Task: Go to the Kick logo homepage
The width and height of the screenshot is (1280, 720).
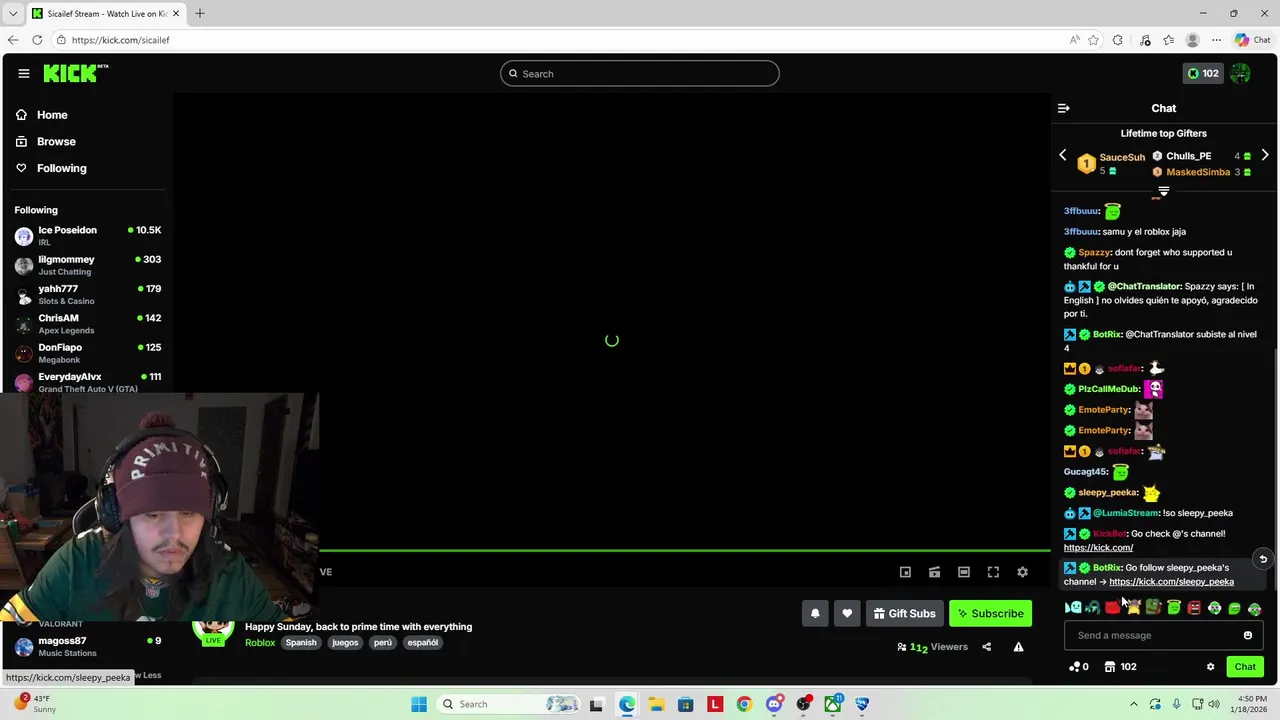Action: 75,73
